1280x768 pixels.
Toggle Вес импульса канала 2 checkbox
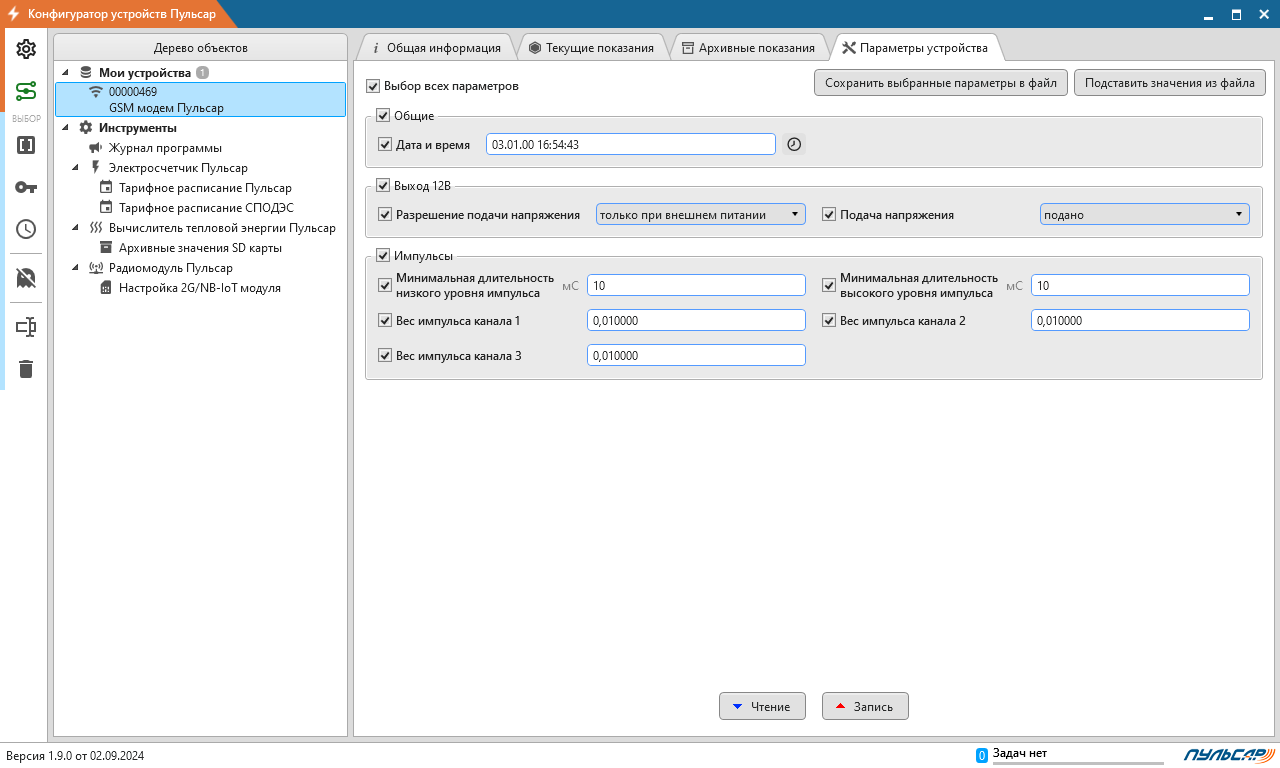click(829, 321)
